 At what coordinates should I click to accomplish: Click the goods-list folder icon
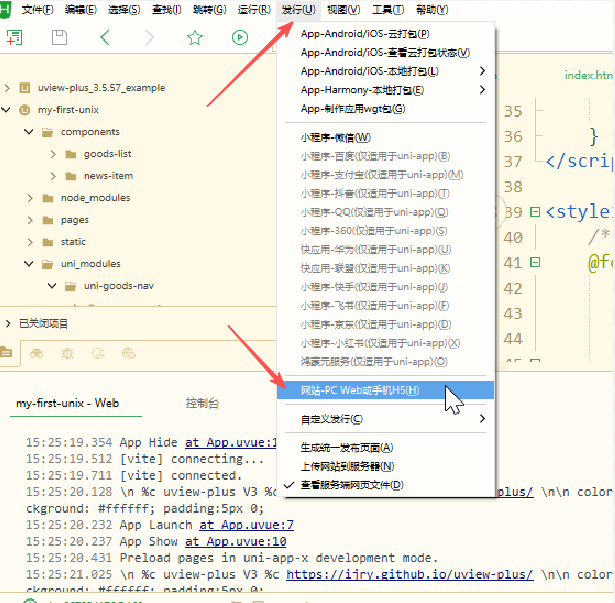pyautogui.click(x=71, y=154)
